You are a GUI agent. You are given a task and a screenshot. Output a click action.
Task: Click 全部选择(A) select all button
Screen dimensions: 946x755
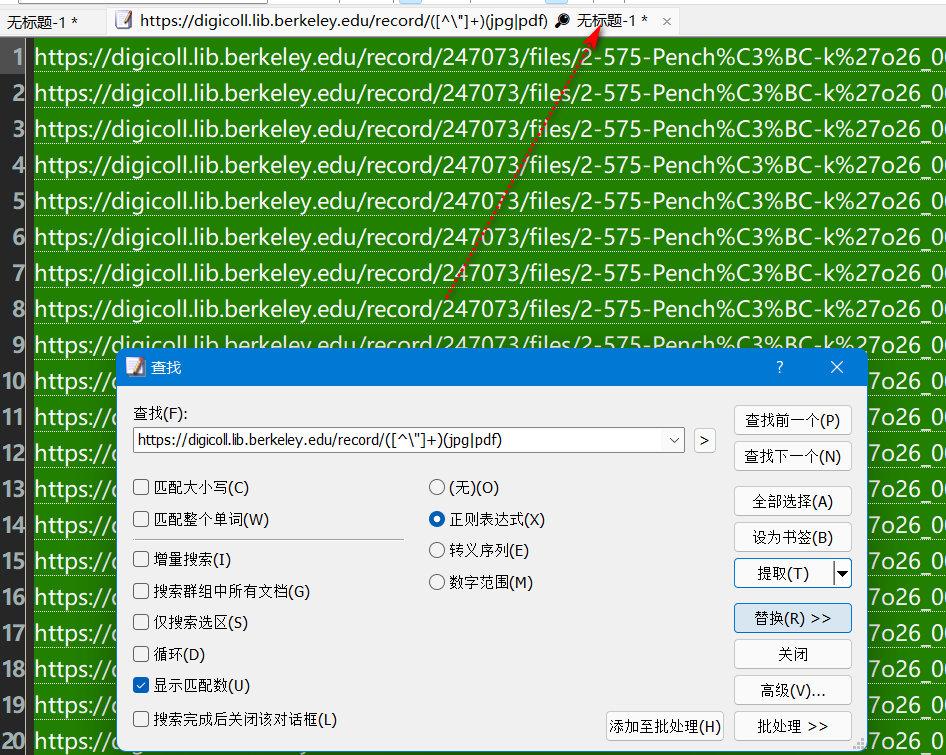click(792, 502)
